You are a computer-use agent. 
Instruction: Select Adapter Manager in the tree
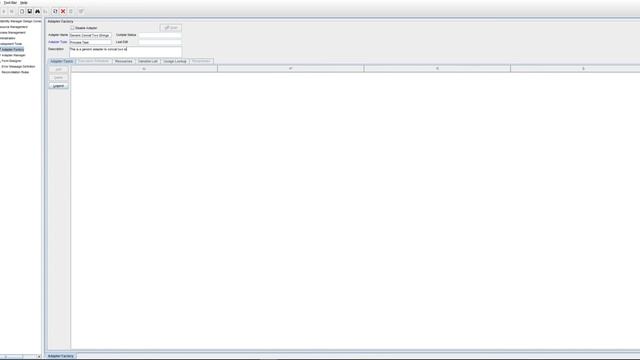coord(13,55)
